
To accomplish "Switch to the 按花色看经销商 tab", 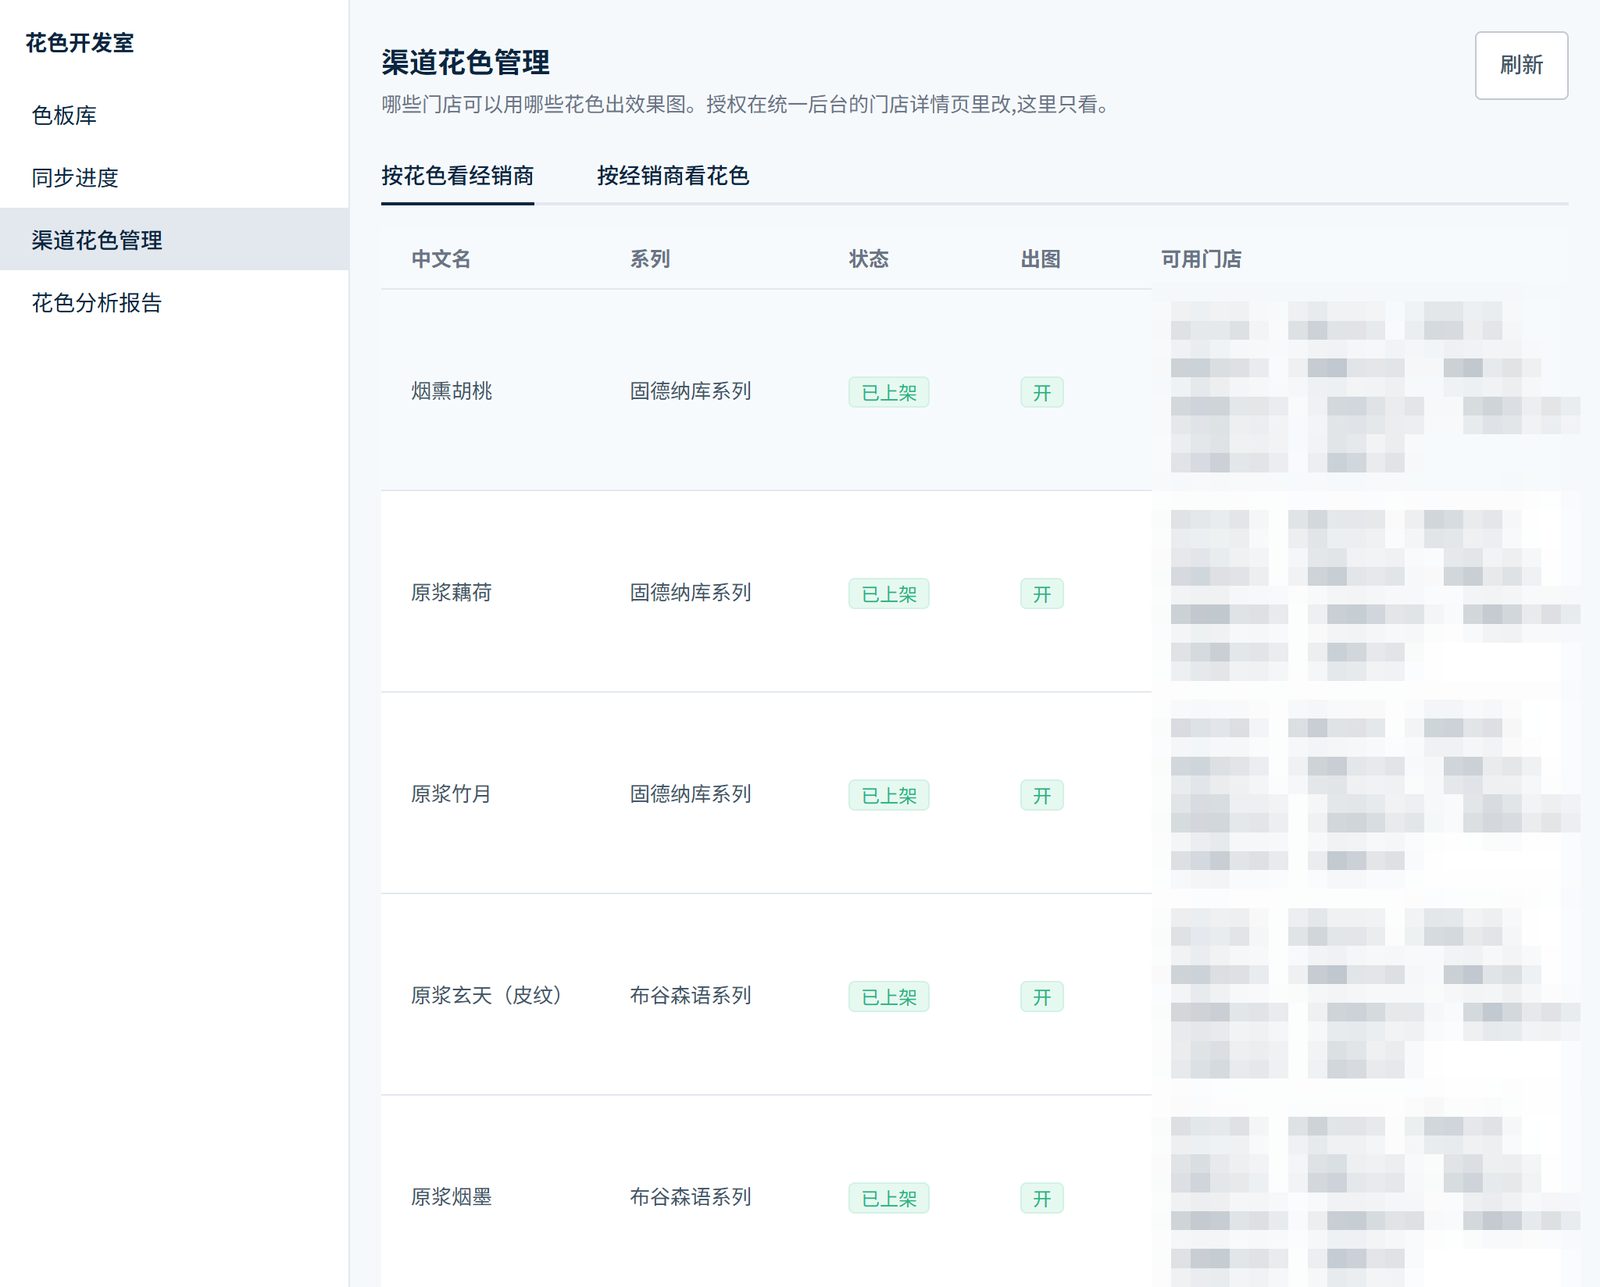I will 457,176.
